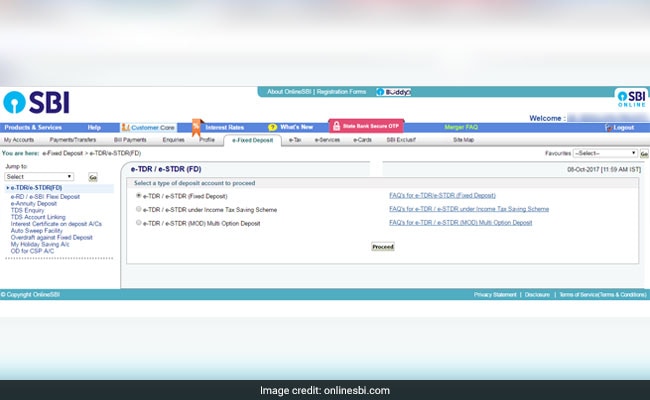The height and width of the screenshot is (400, 650).
Task: Open the e-Services tab
Action: click(327, 140)
